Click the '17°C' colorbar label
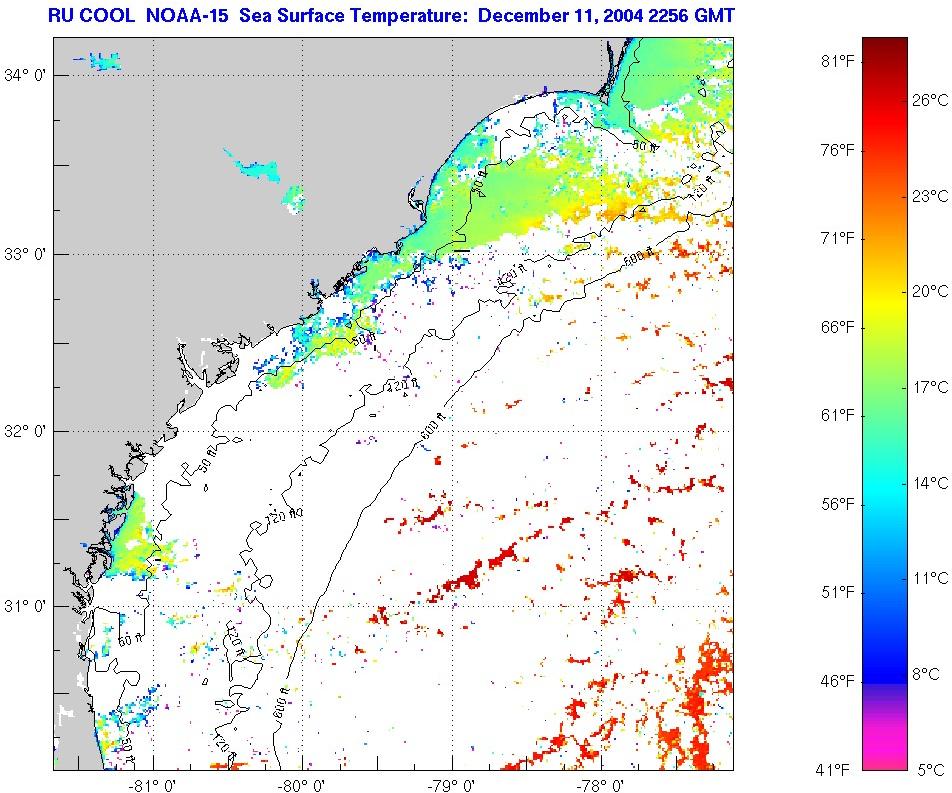952x793 pixels. [930, 387]
